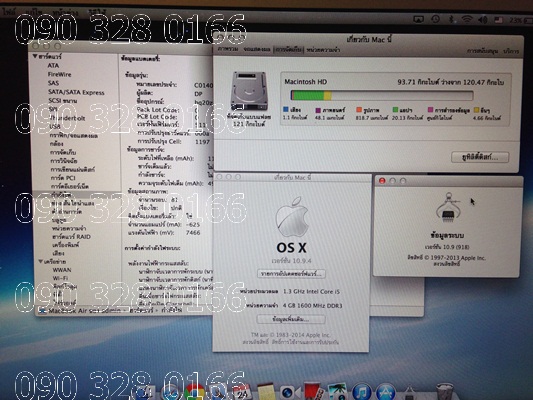Click the green apps legend swatch

pos(395,110)
